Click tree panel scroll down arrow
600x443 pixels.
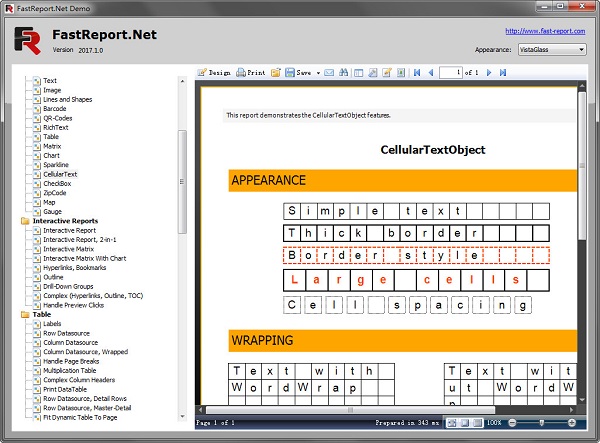pyautogui.click(x=182, y=417)
